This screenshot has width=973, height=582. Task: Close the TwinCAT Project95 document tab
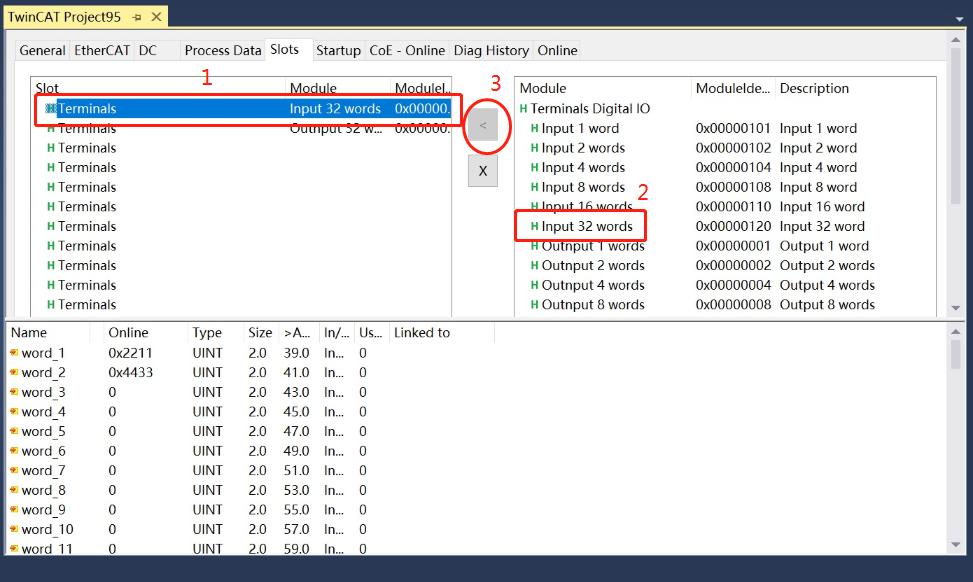(156, 17)
